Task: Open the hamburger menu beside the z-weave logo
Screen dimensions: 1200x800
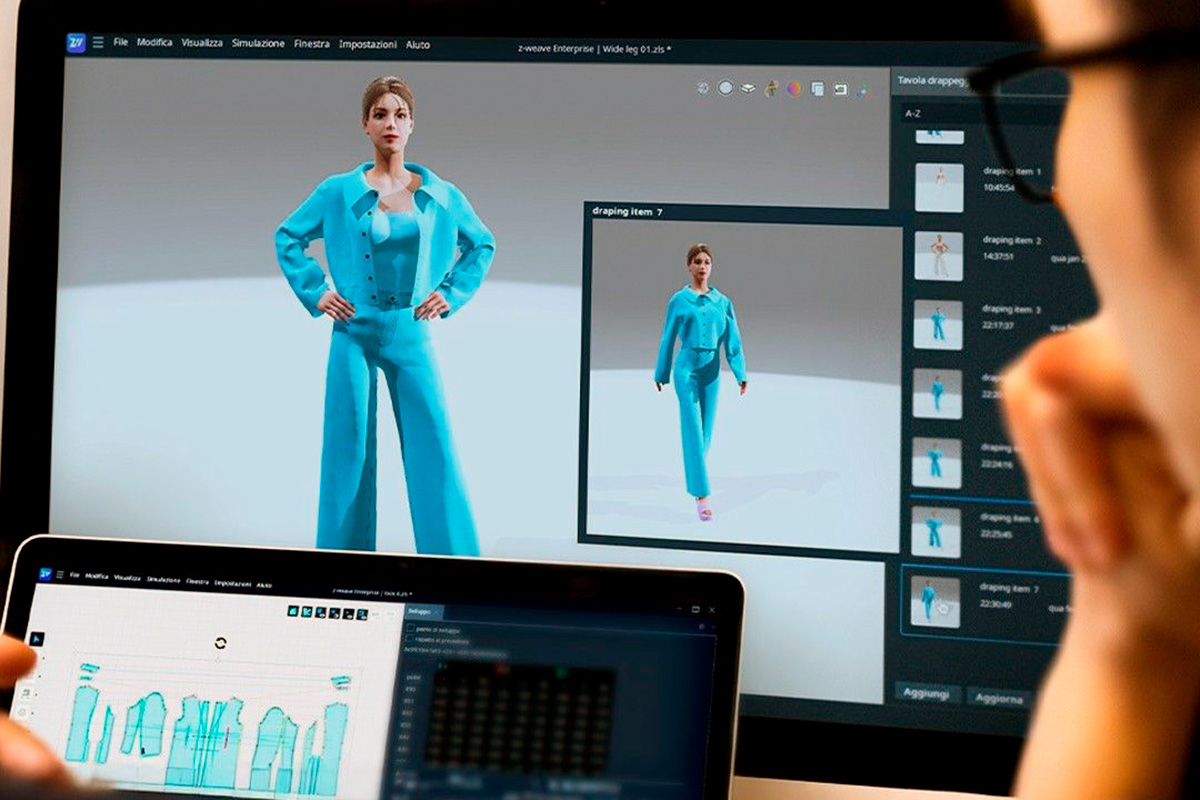Action: (98, 43)
